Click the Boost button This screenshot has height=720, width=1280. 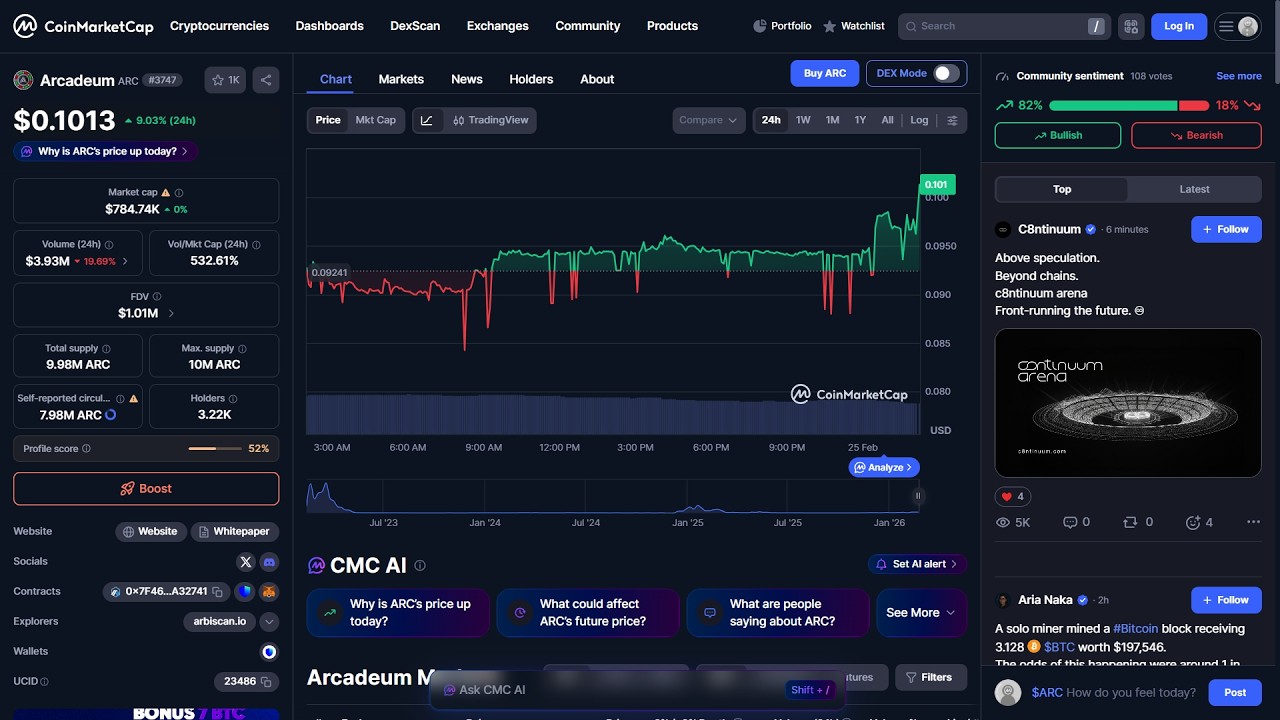click(x=146, y=489)
